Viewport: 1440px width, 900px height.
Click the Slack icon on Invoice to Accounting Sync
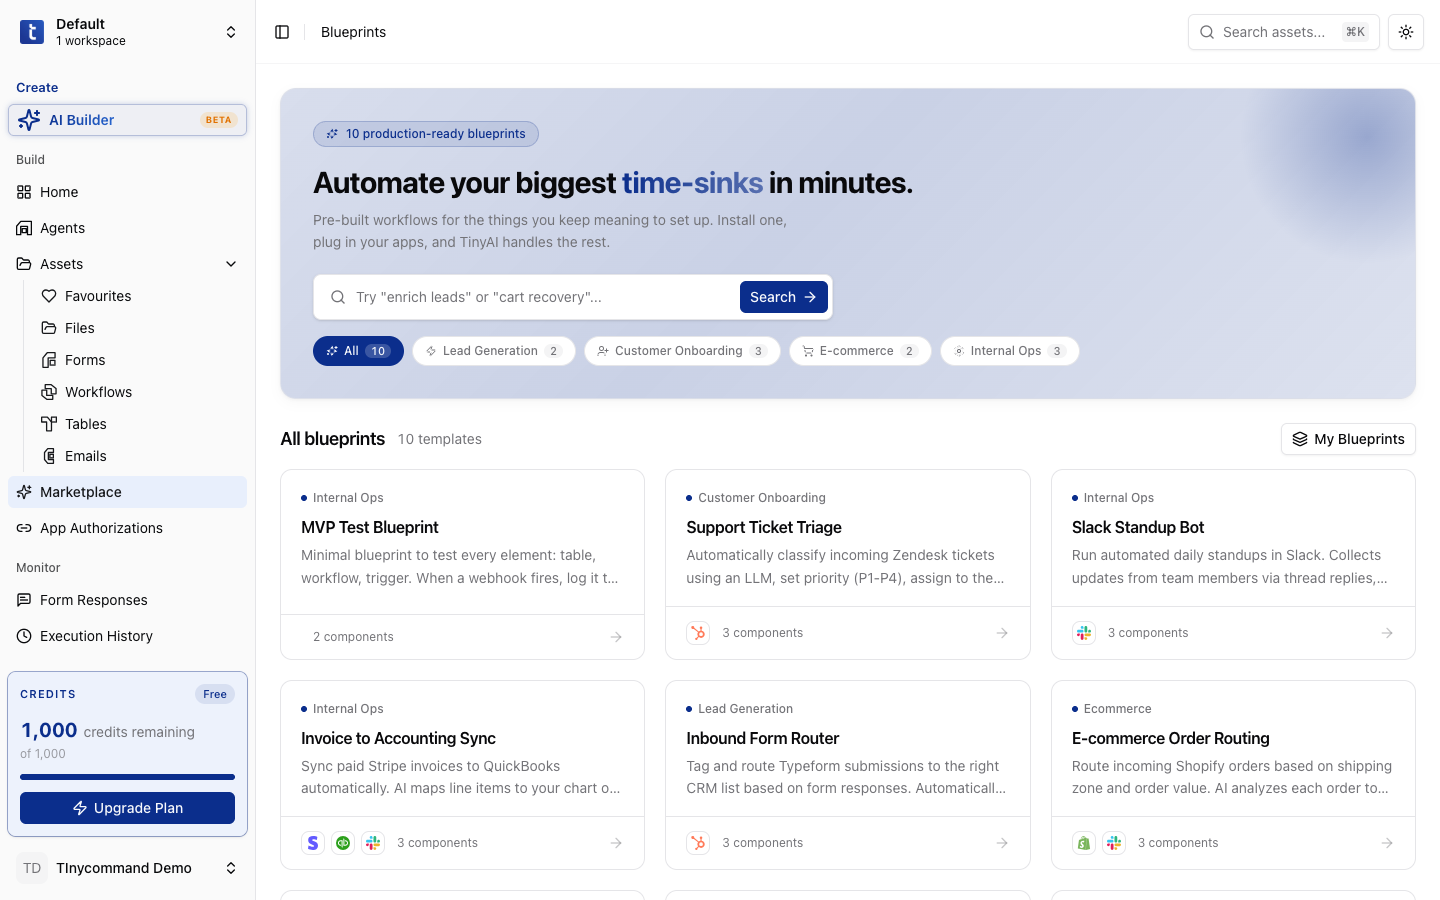373,843
